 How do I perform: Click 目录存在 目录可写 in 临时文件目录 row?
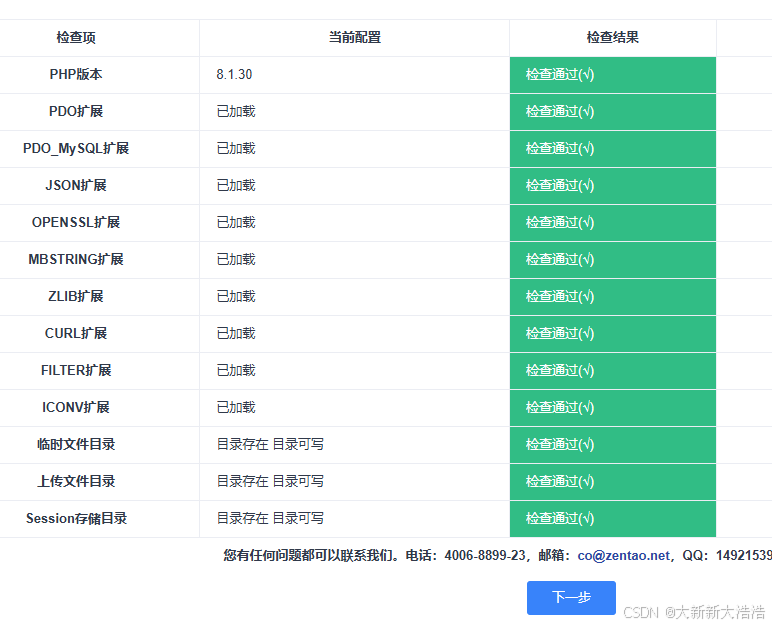[270, 444]
